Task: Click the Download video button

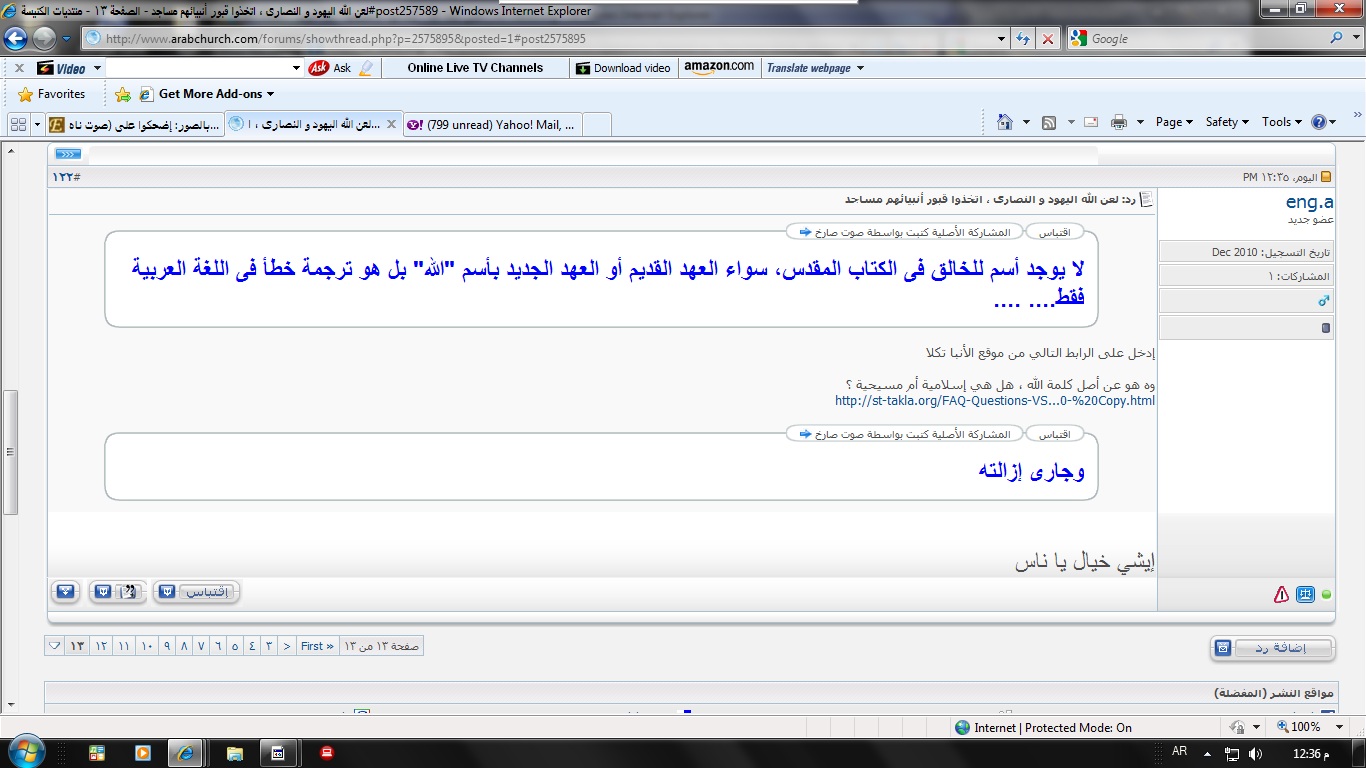Action: [623, 68]
